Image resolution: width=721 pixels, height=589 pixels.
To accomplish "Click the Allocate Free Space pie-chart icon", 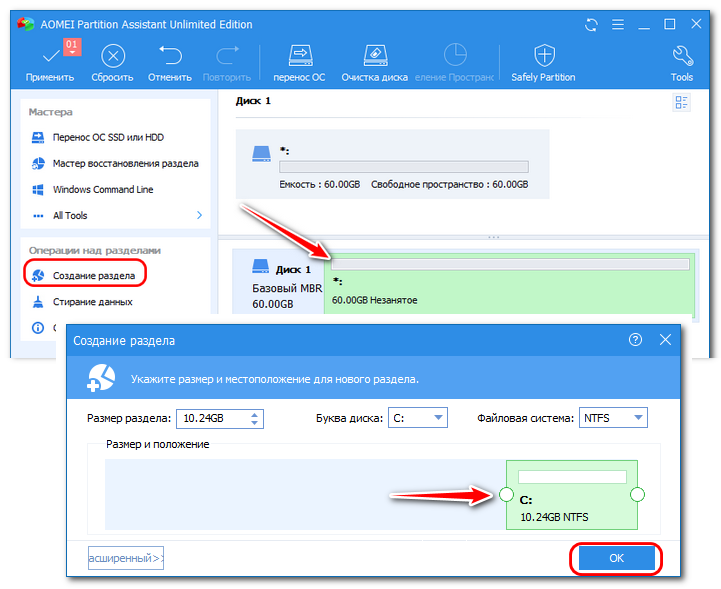I will click(x=455, y=55).
